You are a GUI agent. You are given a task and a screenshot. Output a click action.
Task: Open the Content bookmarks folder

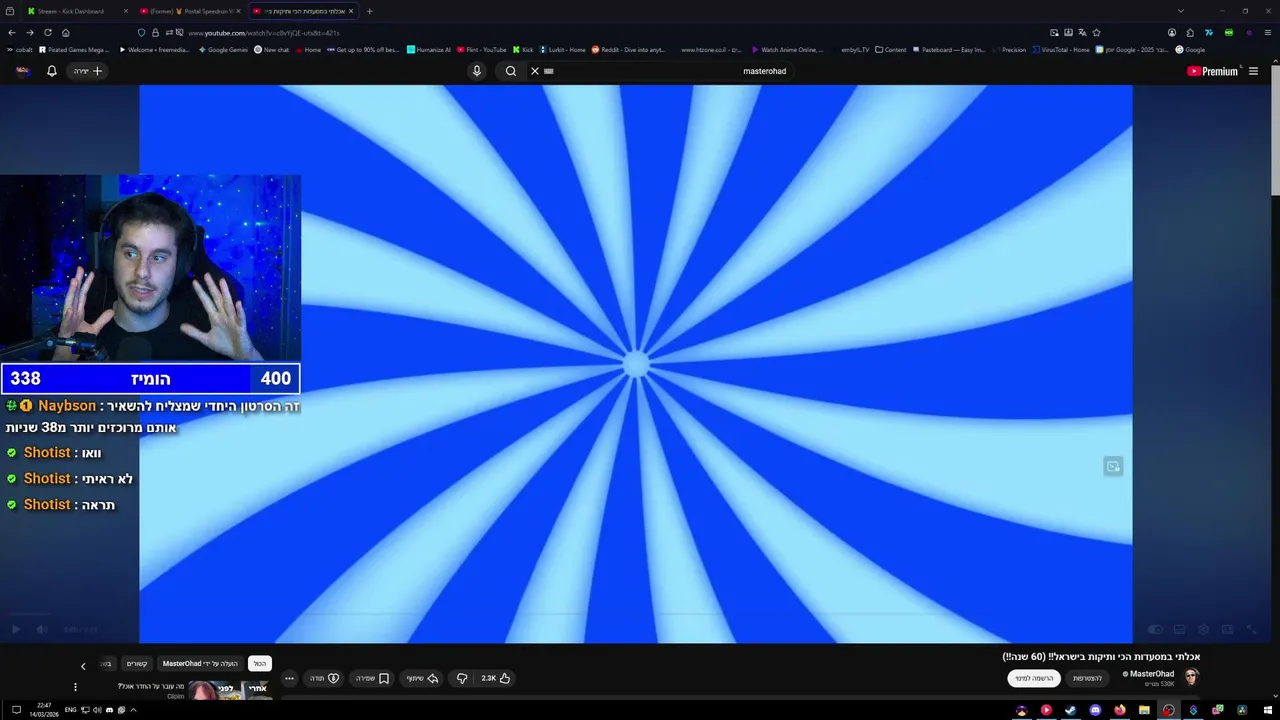pos(891,49)
